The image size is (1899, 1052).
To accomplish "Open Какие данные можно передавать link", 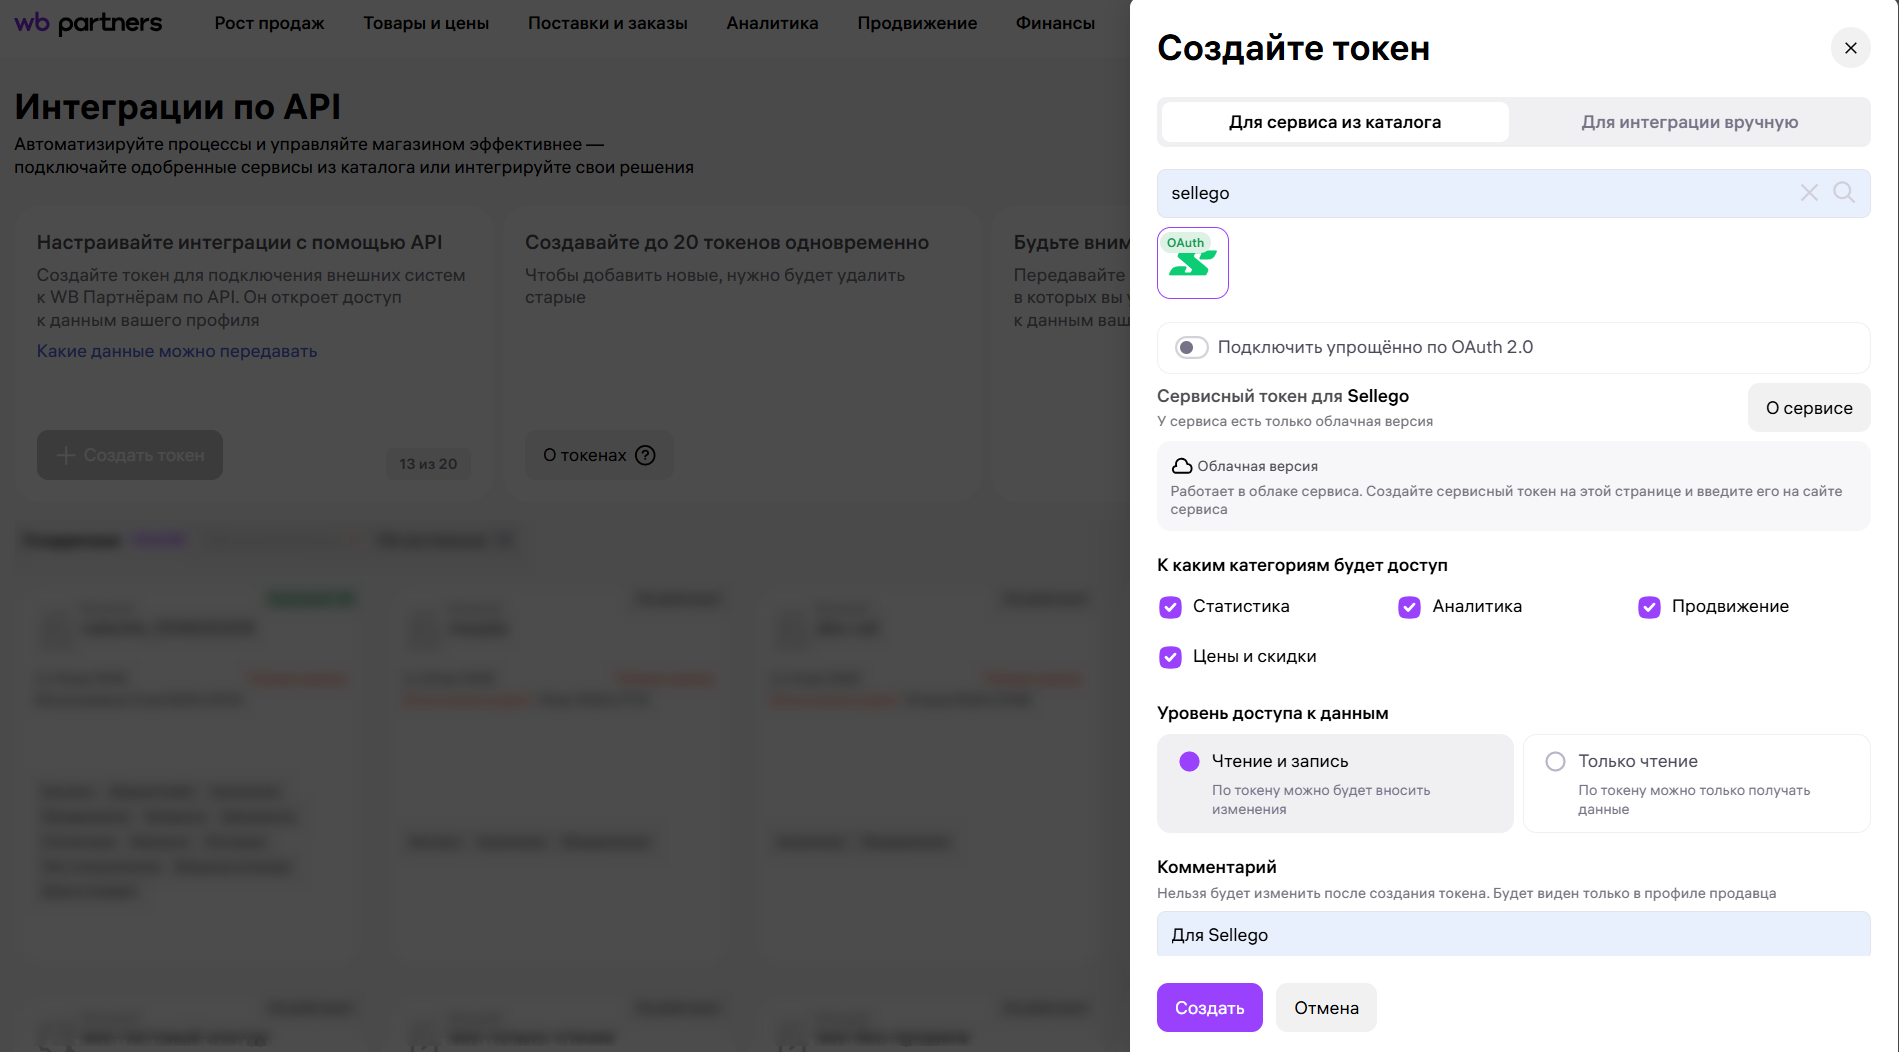I will pyautogui.click(x=177, y=351).
